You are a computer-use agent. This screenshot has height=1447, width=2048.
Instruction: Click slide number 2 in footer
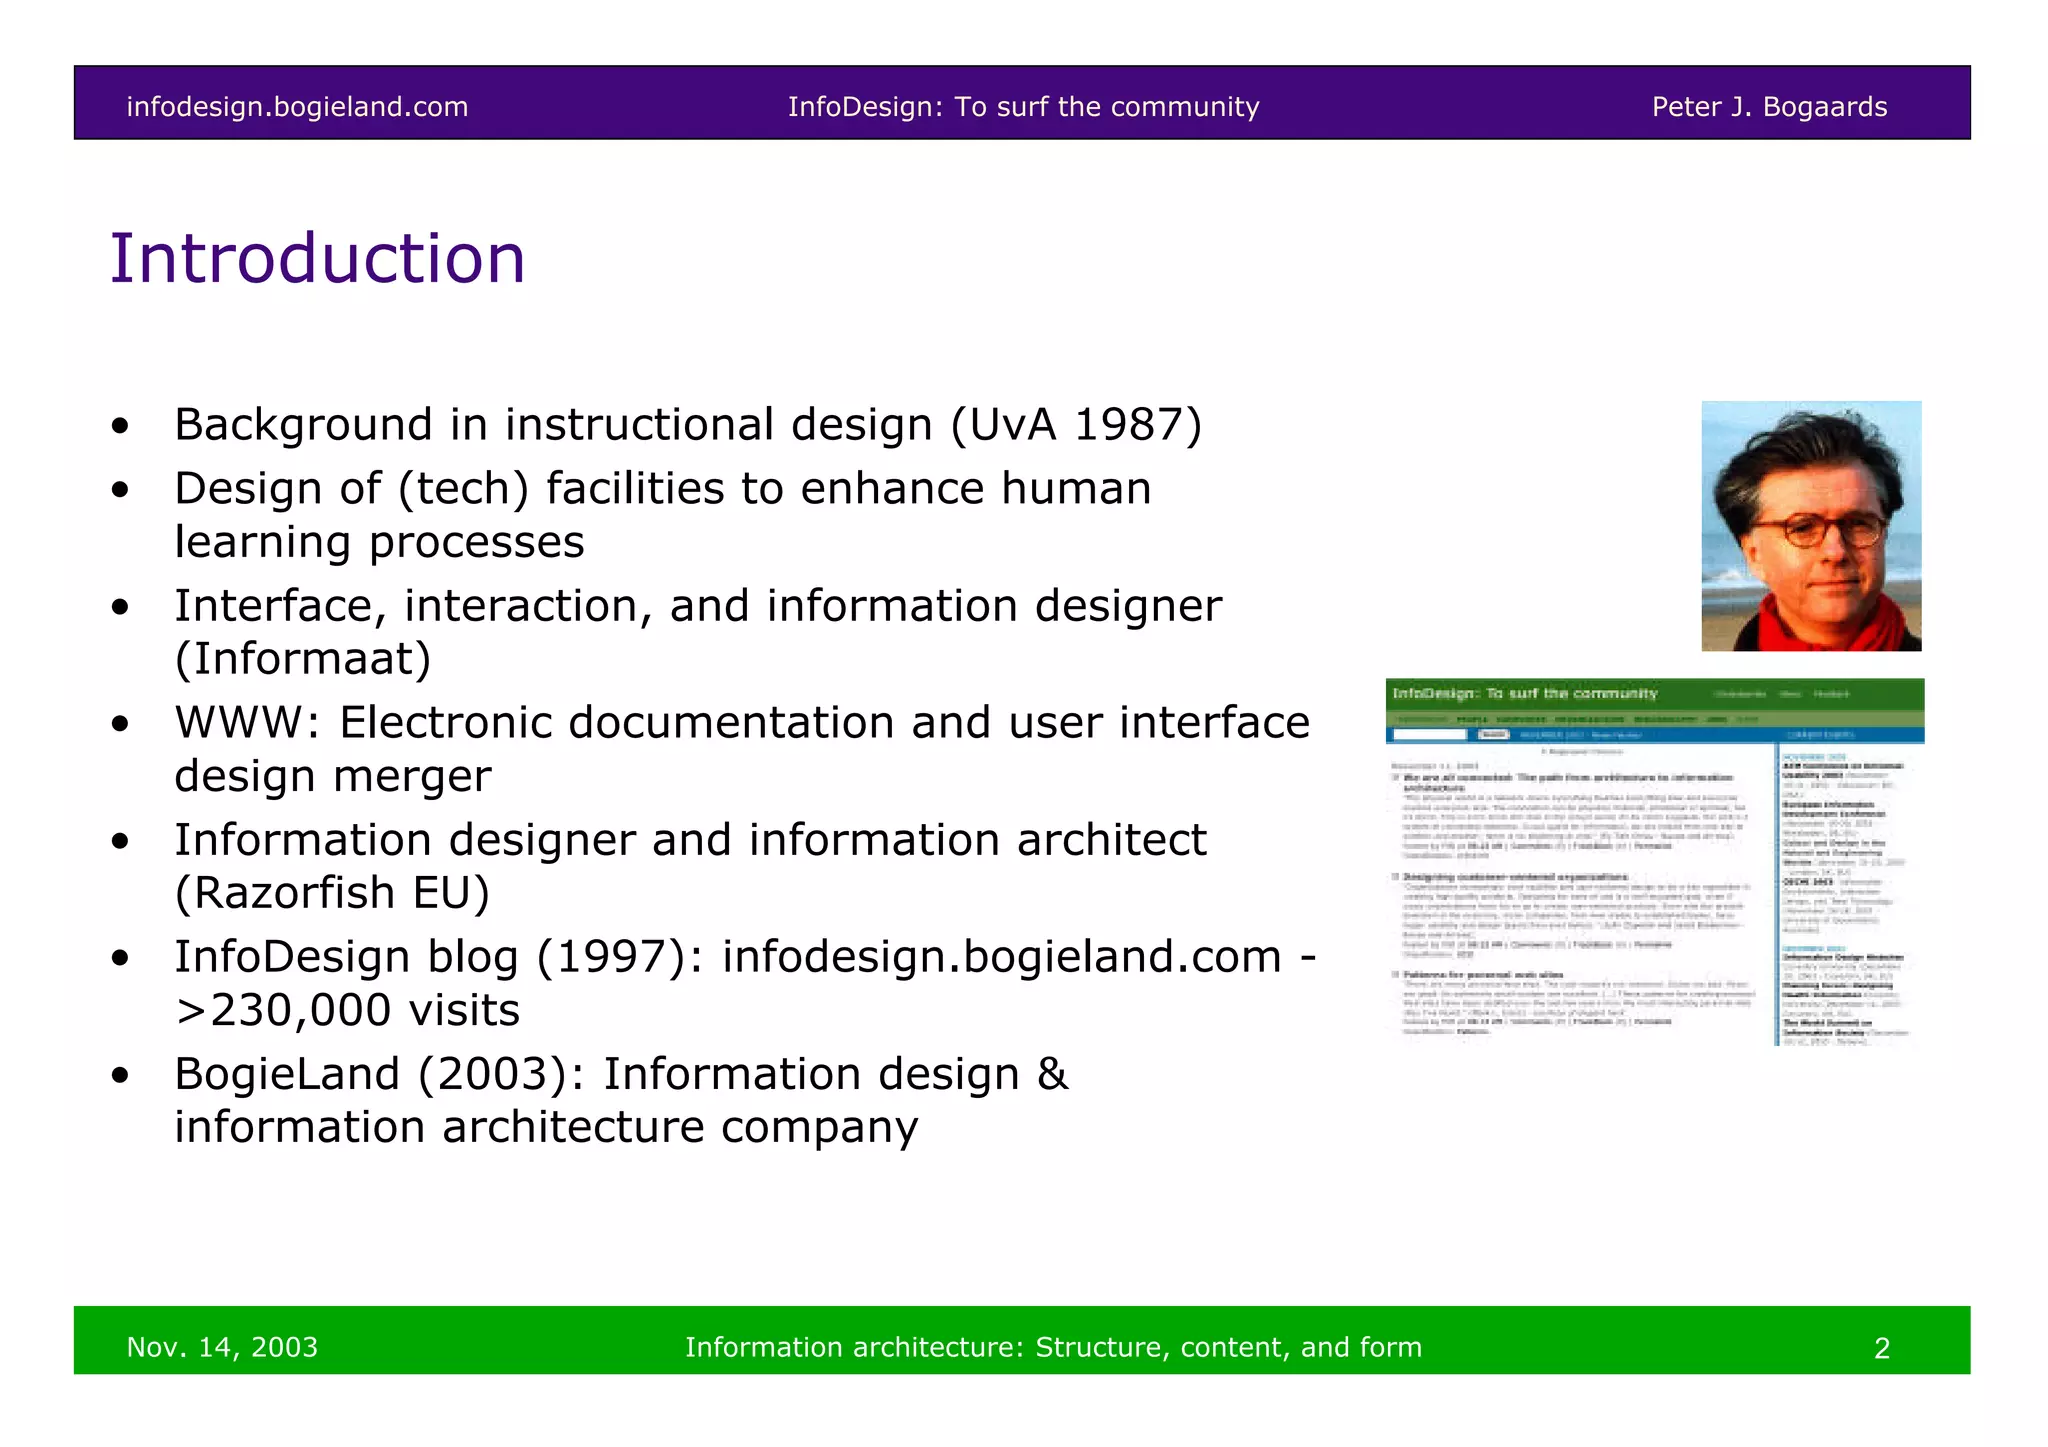click(x=1881, y=1348)
